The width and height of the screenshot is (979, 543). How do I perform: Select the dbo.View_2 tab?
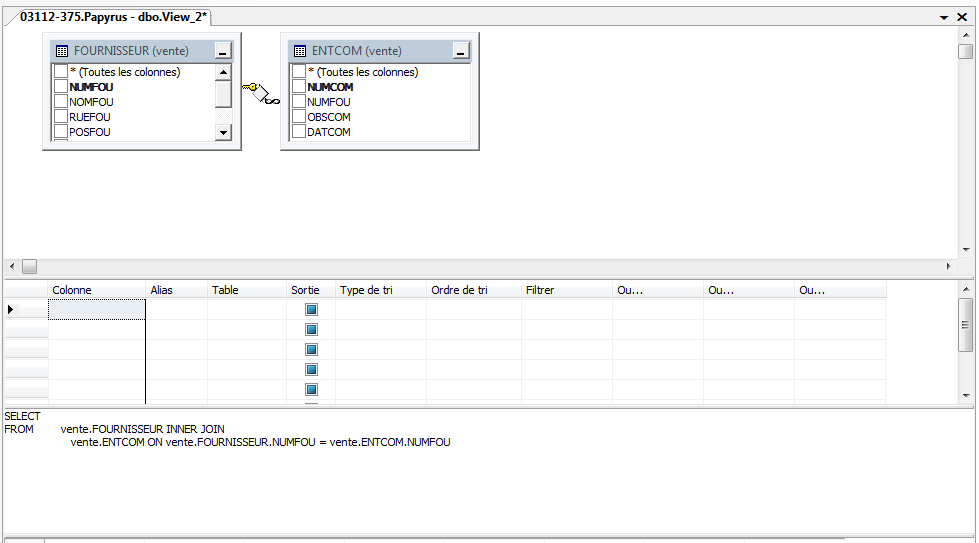coord(112,17)
